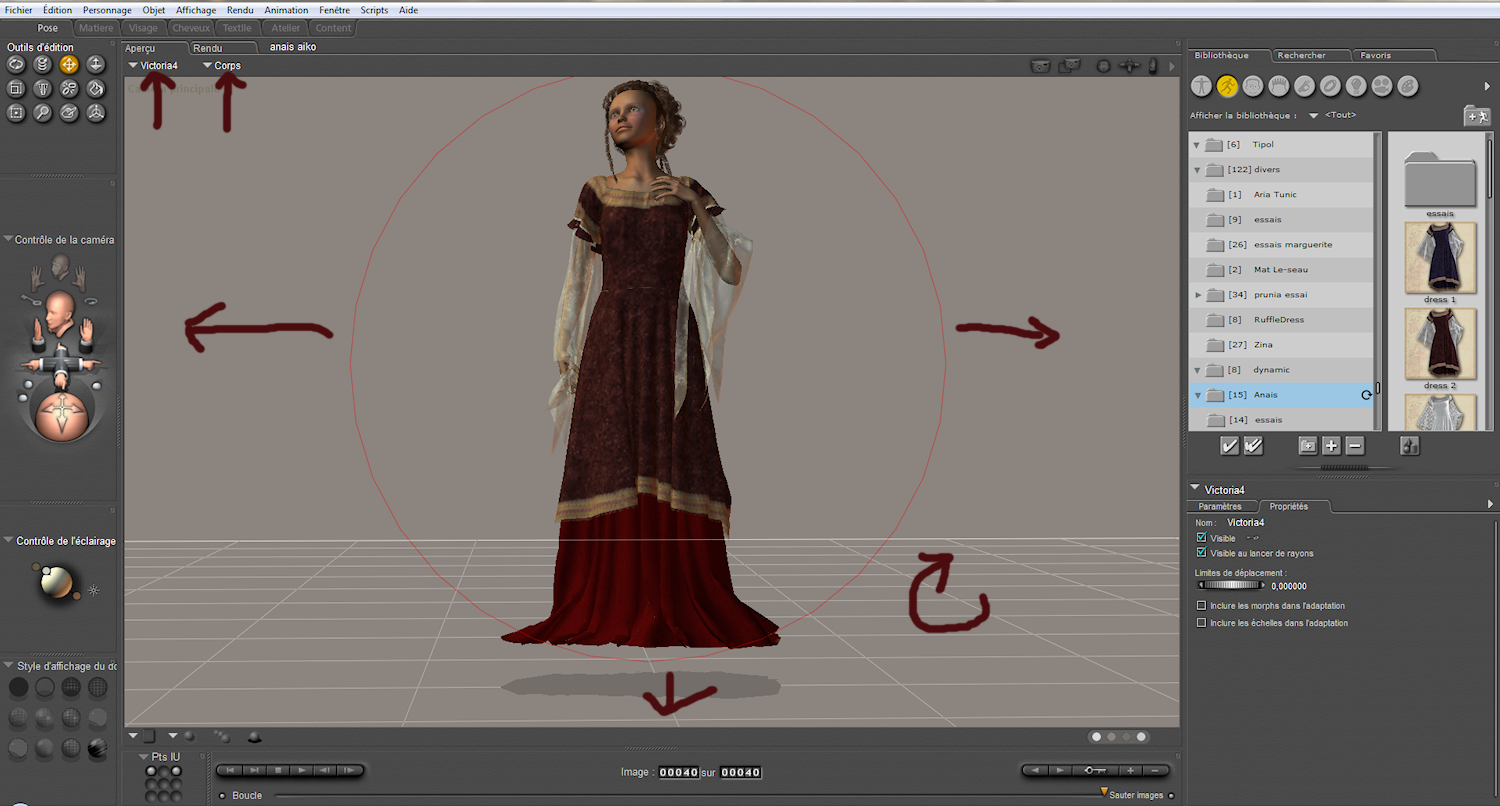This screenshot has height=806, width=1500.
Task: Open the Paramètres tab
Action: tap(1219, 507)
